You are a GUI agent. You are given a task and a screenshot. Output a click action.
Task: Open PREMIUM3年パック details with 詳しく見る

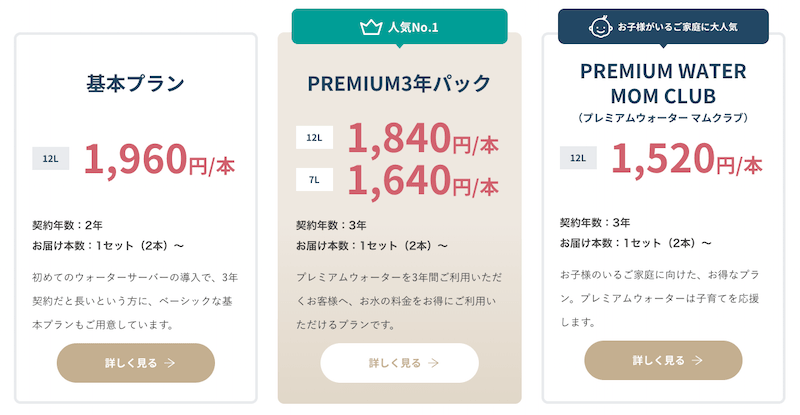pyautogui.click(x=399, y=363)
